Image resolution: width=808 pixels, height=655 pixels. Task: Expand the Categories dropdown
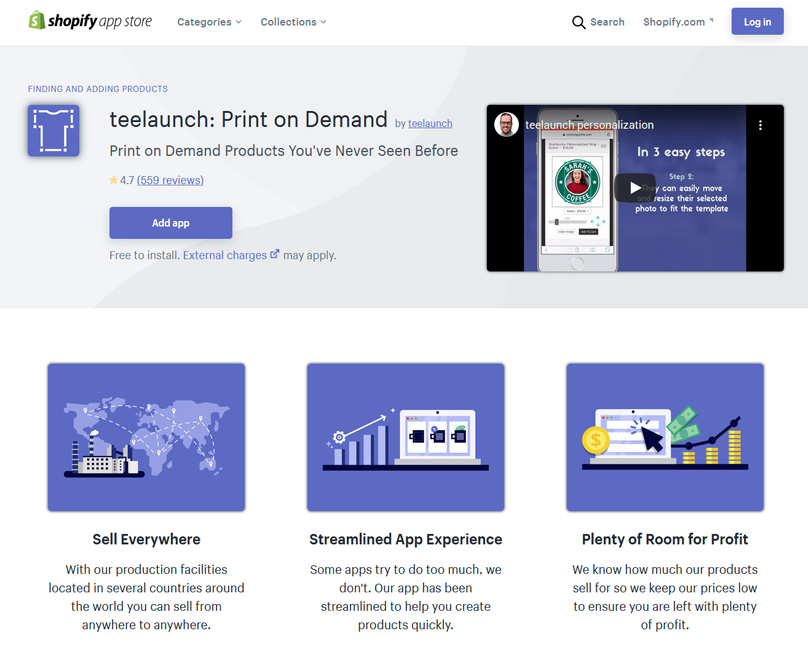pos(209,22)
